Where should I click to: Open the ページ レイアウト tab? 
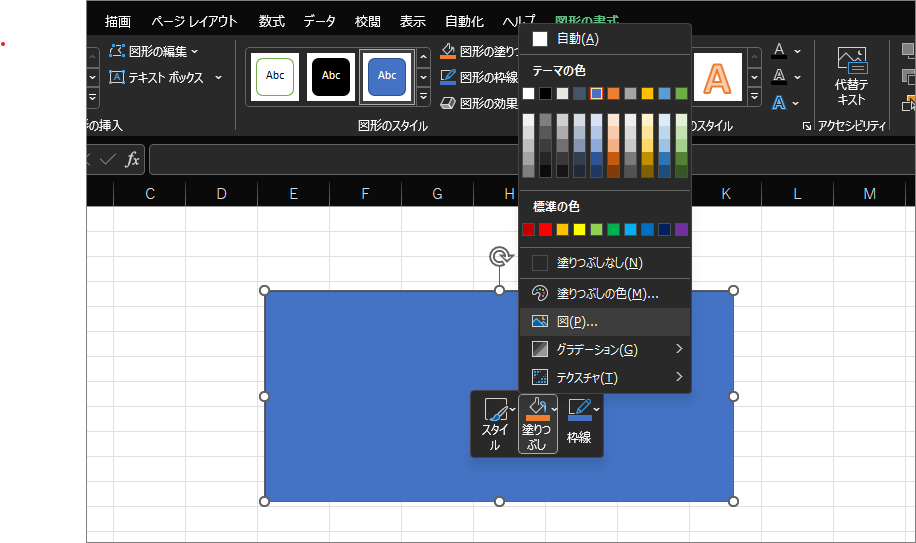pyautogui.click(x=194, y=22)
